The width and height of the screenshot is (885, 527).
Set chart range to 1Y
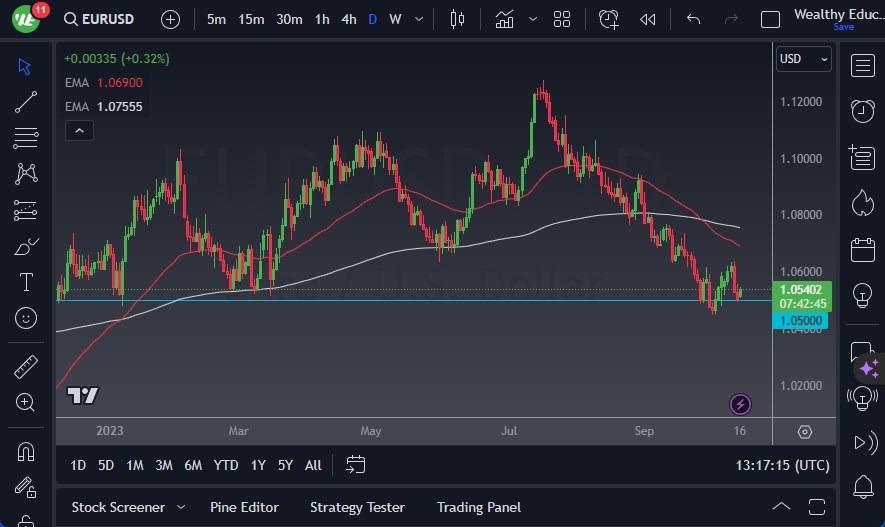(x=258, y=465)
